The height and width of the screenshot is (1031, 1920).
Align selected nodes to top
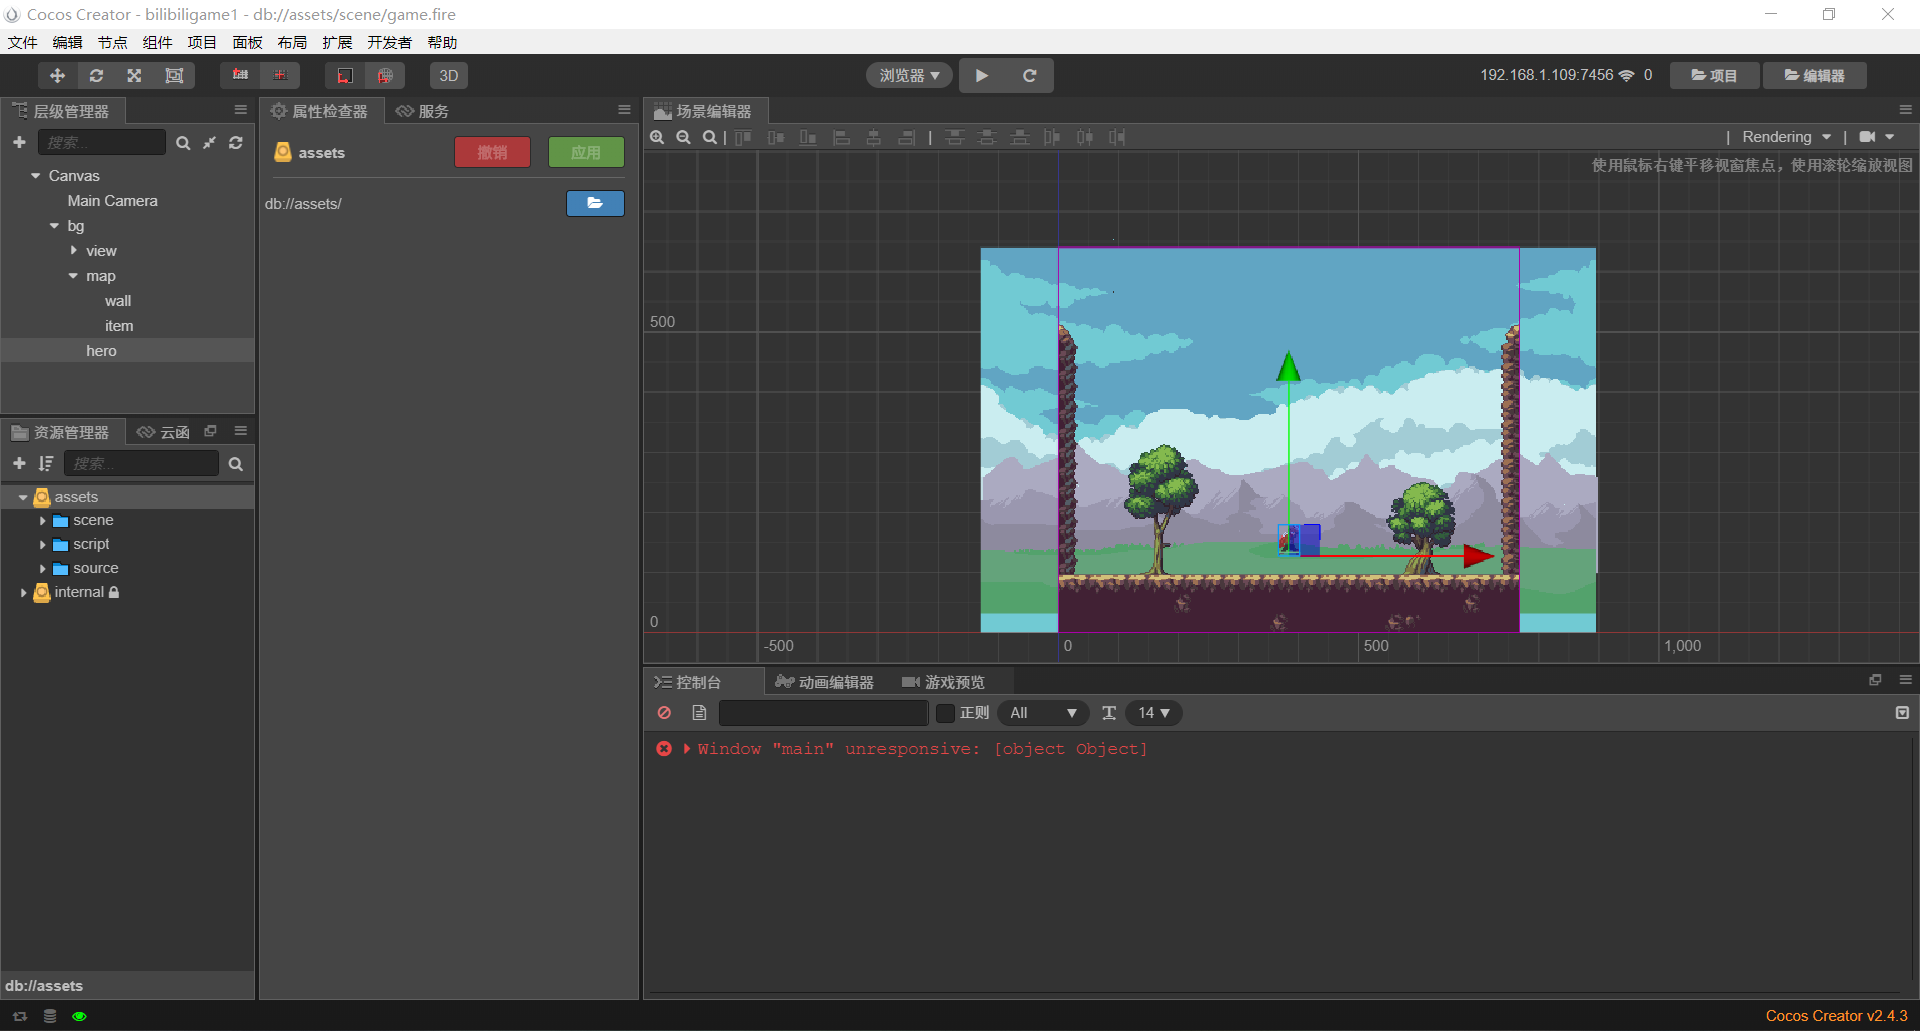[743, 137]
